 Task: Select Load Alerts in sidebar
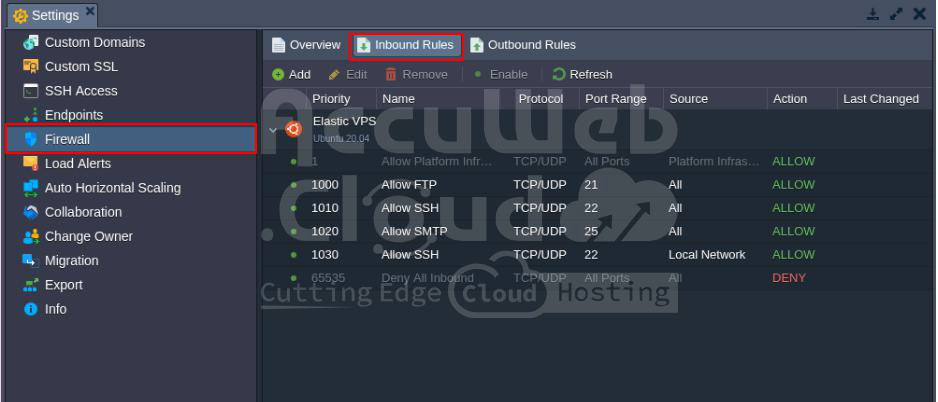77,164
